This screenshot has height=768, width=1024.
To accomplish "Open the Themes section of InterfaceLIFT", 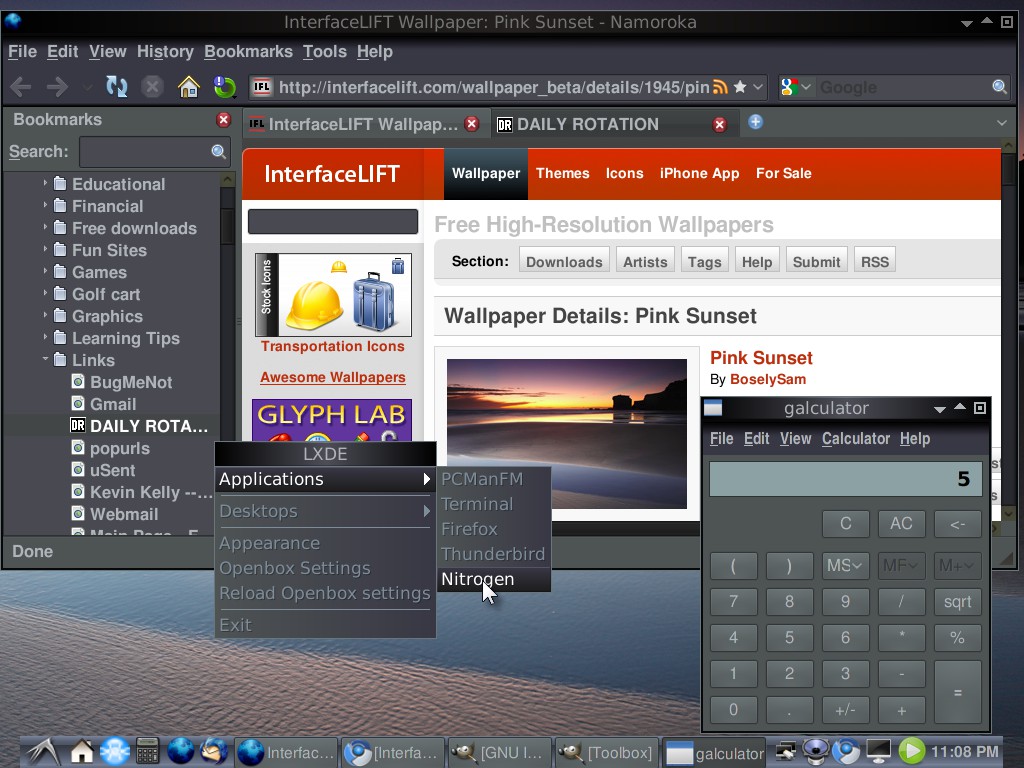I will tap(562, 174).
